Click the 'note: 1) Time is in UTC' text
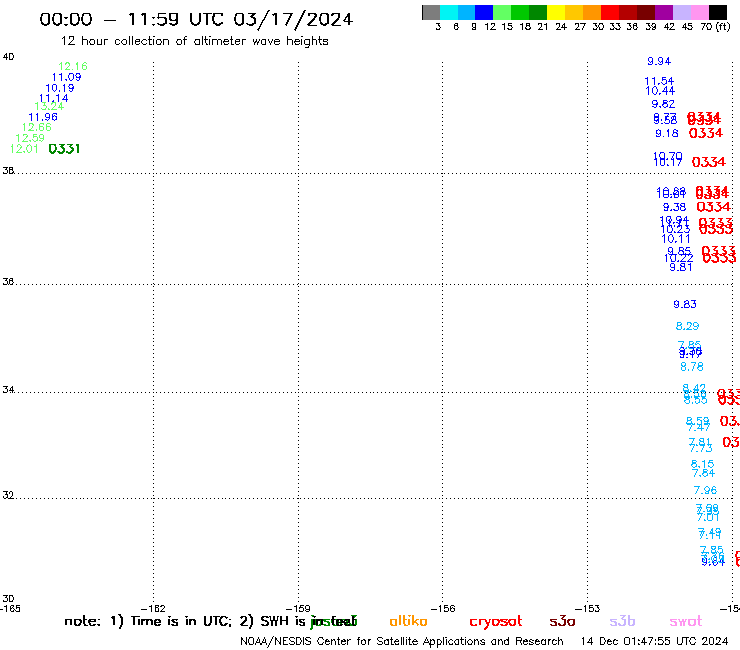Image resolution: width=740 pixels, height=650 pixels. 148,621
